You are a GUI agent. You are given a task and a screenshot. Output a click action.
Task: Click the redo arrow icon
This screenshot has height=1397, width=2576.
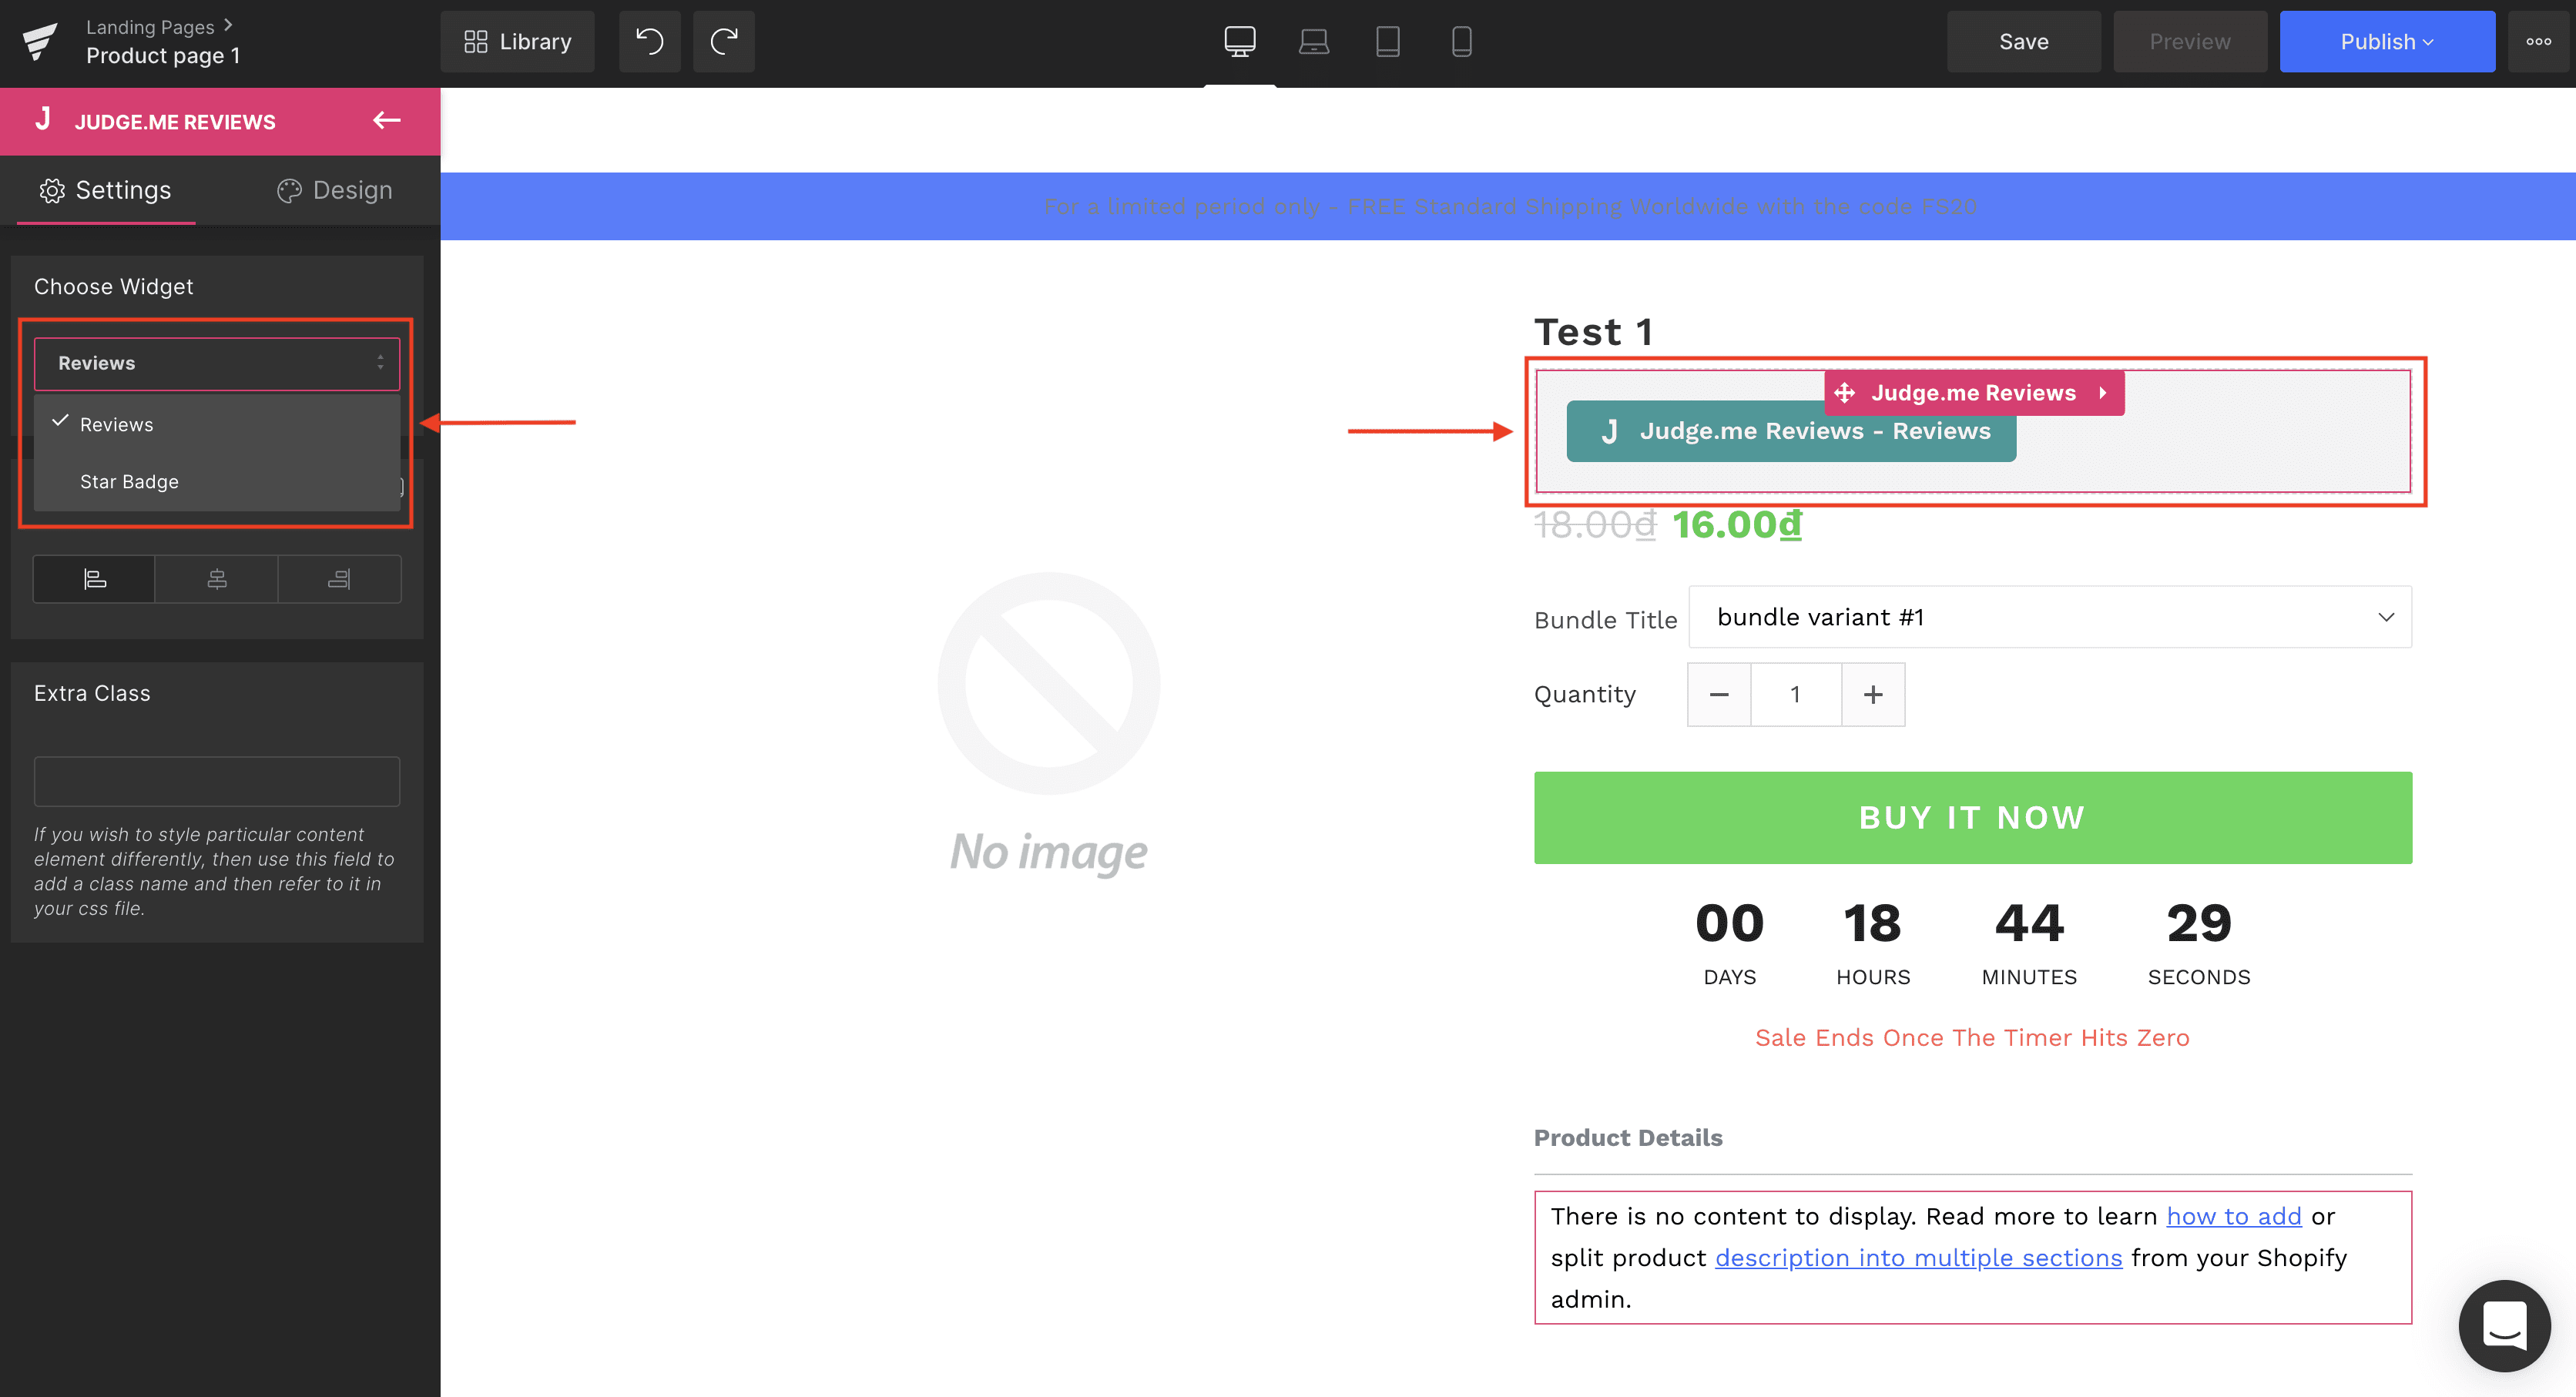[723, 41]
